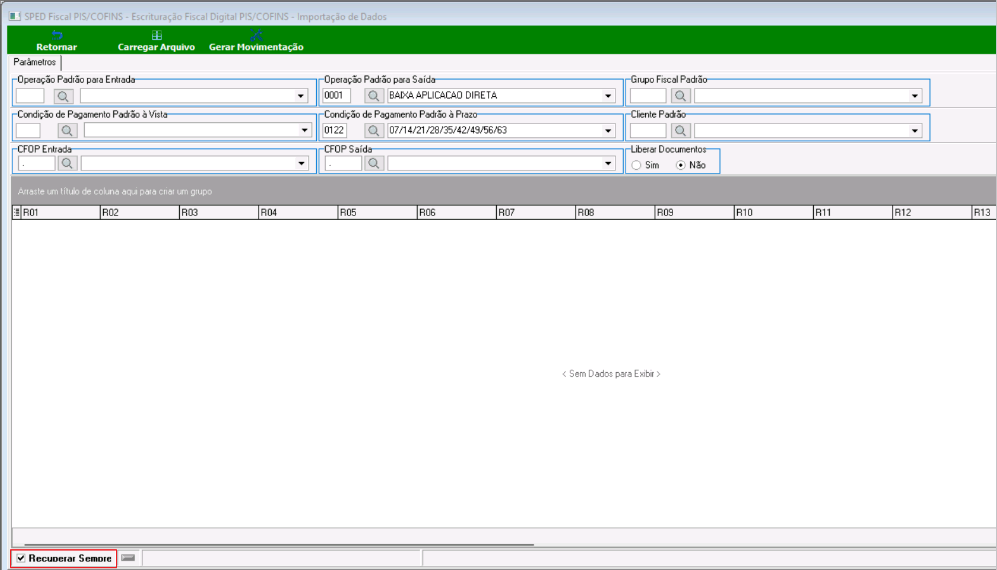
Task: Search Operação Padrão para Entrada with magnifier
Action: [x=64, y=96]
